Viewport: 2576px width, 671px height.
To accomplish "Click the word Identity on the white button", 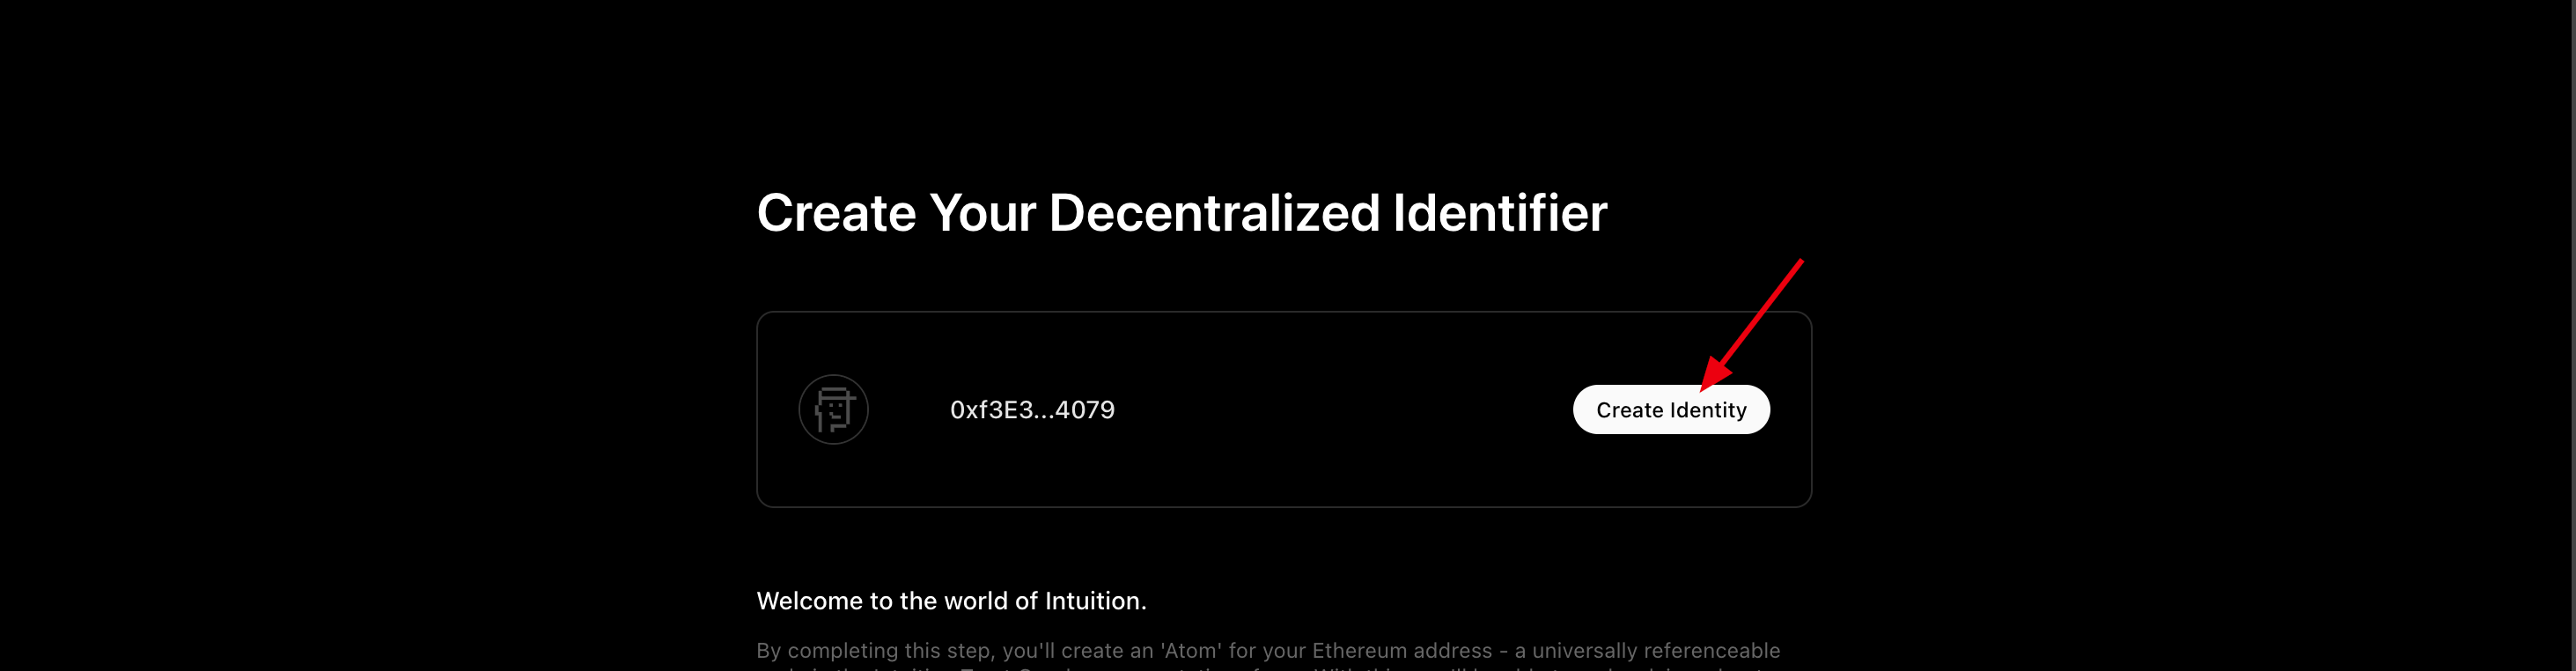I will [x=1708, y=410].
